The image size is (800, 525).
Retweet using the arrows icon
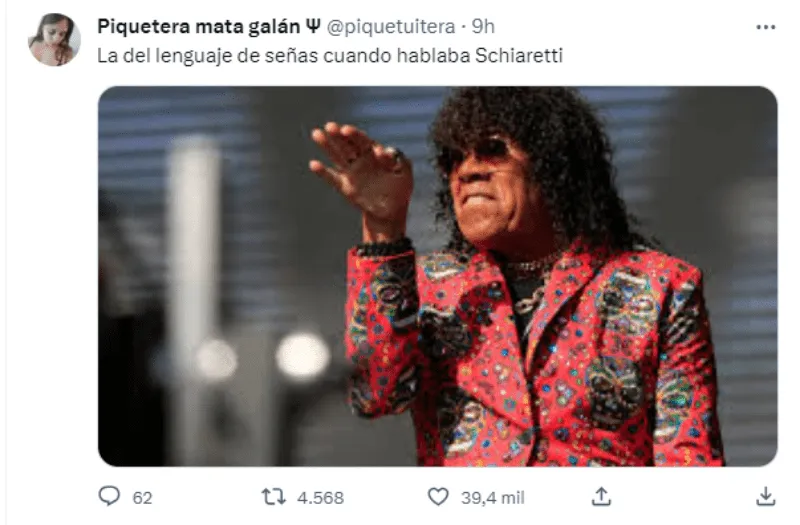tap(273, 496)
